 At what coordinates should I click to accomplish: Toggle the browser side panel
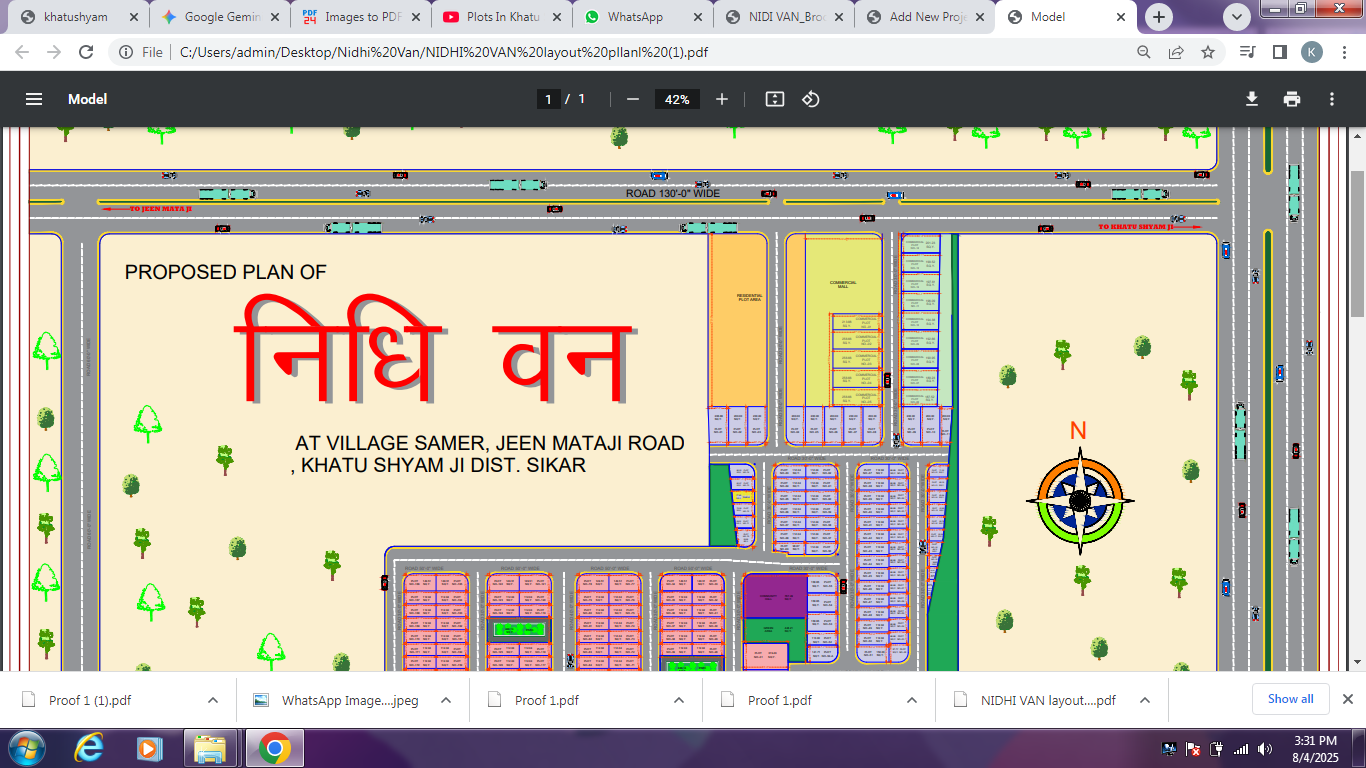tap(1279, 52)
